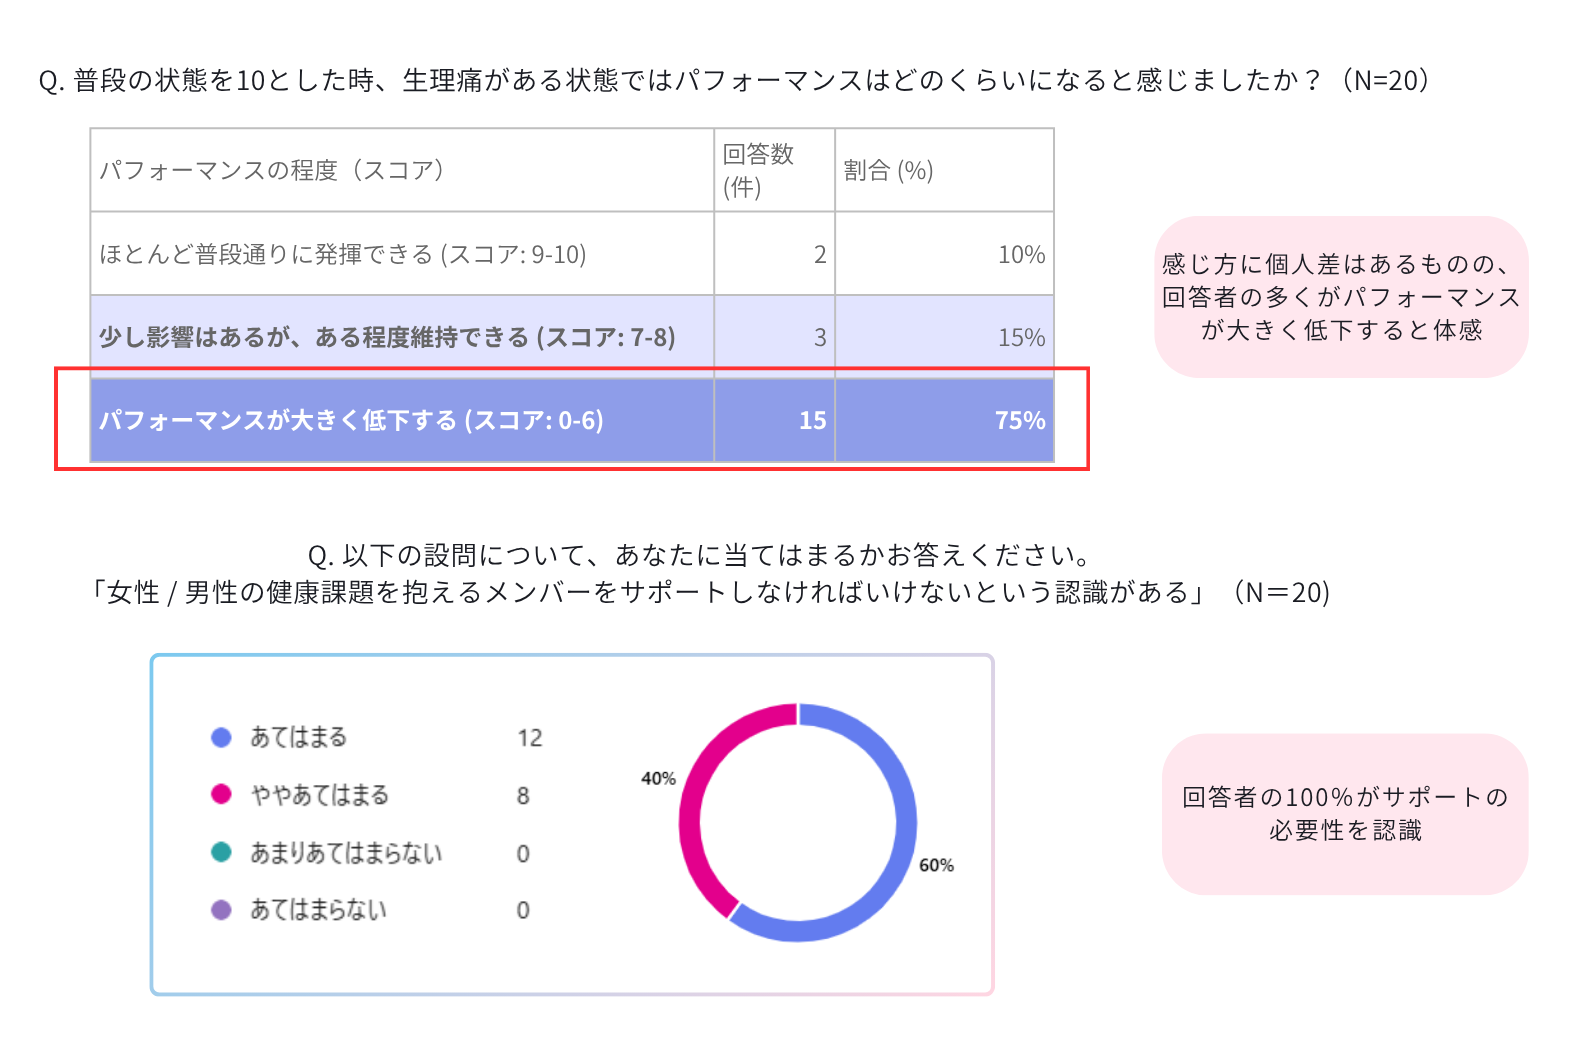Click the 回答数 (件) column header
This screenshot has height=1055, width=1582.
(758, 170)
